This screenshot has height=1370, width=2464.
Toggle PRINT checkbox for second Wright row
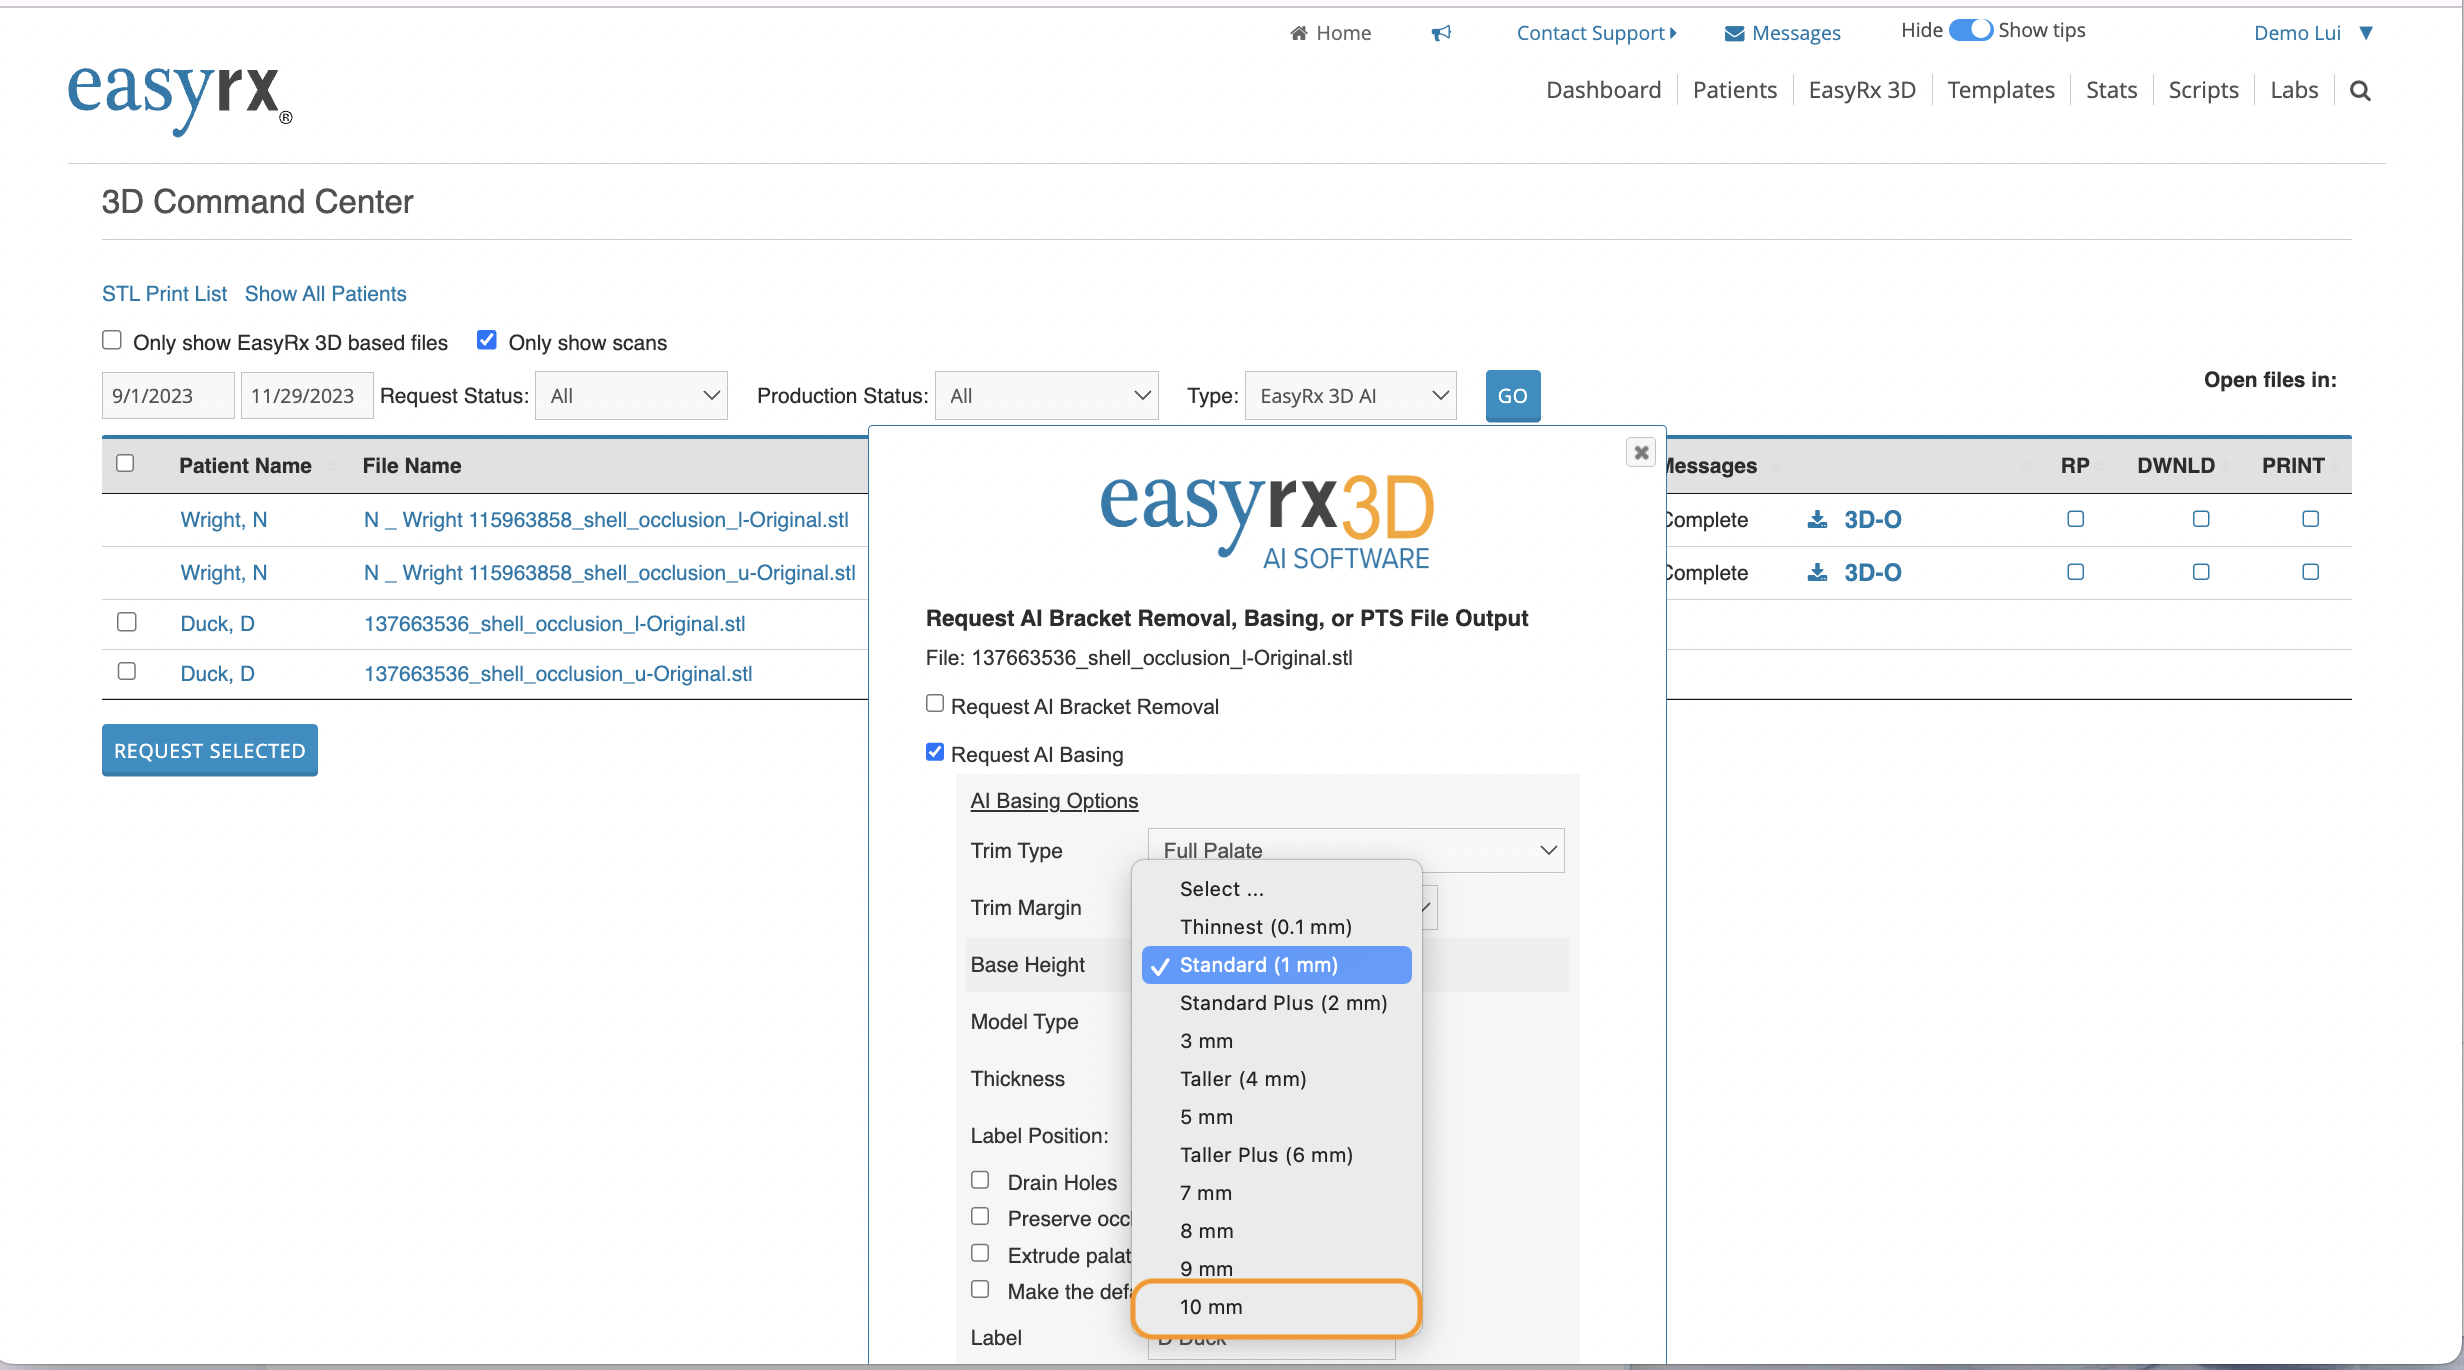pos(2311,572)
